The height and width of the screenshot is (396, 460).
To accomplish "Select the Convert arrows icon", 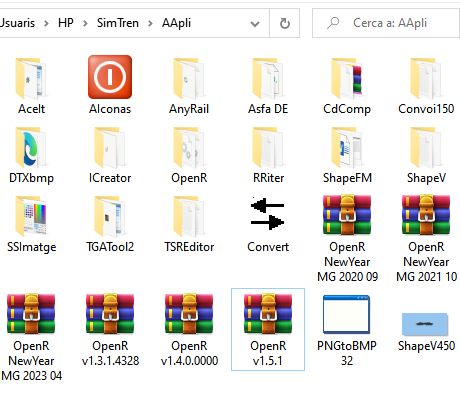I will (268, 214).
